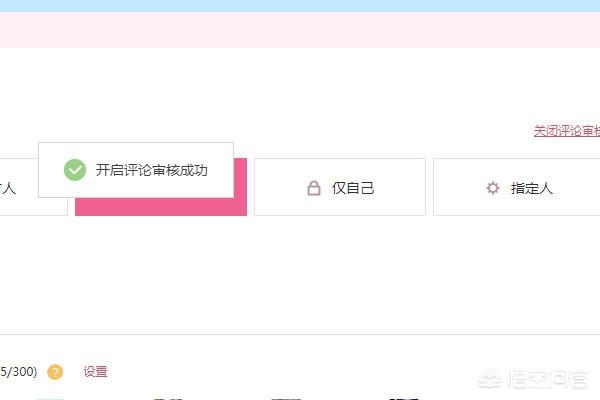Click the cloud logo in the watermark

pyautogui.click(x=489, y=380)
